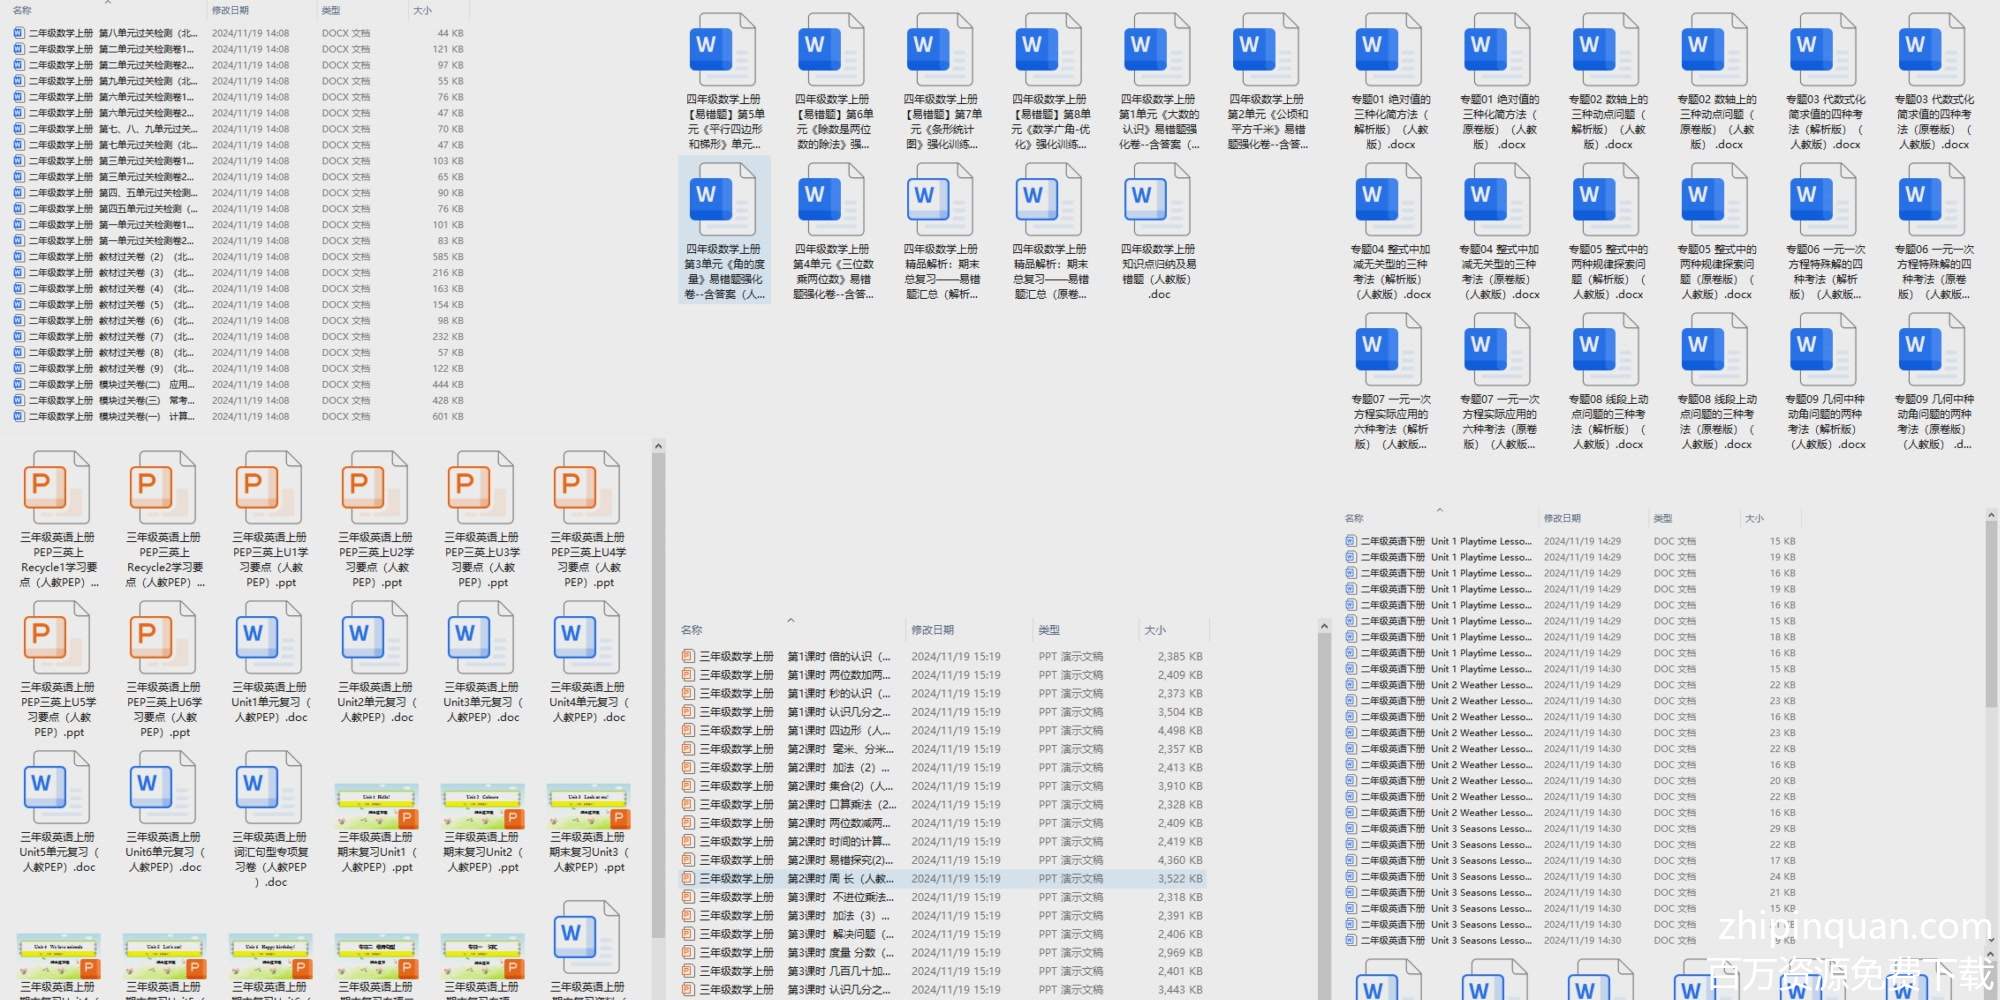The width and height of the screenshot is (2000, 1000).
Task: Select PEP三英上Recycle1学习要点 PowerPoint file
Action: click(58, 488)
